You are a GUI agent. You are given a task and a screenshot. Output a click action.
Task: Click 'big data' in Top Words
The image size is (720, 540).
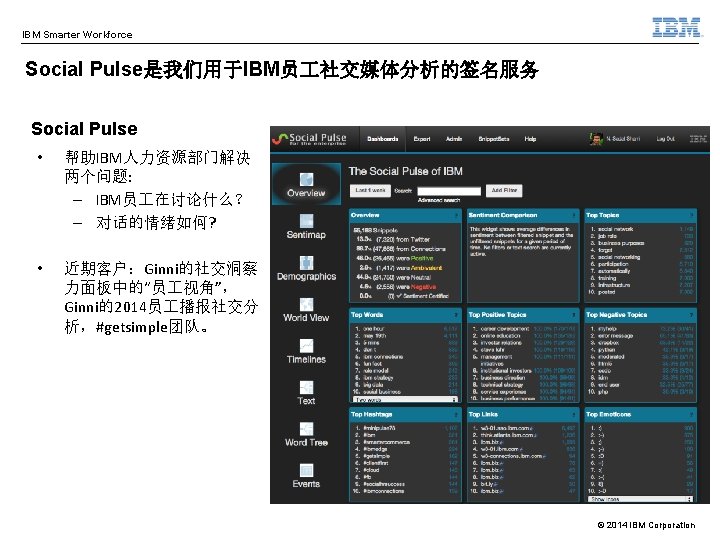tap(373, 385)
